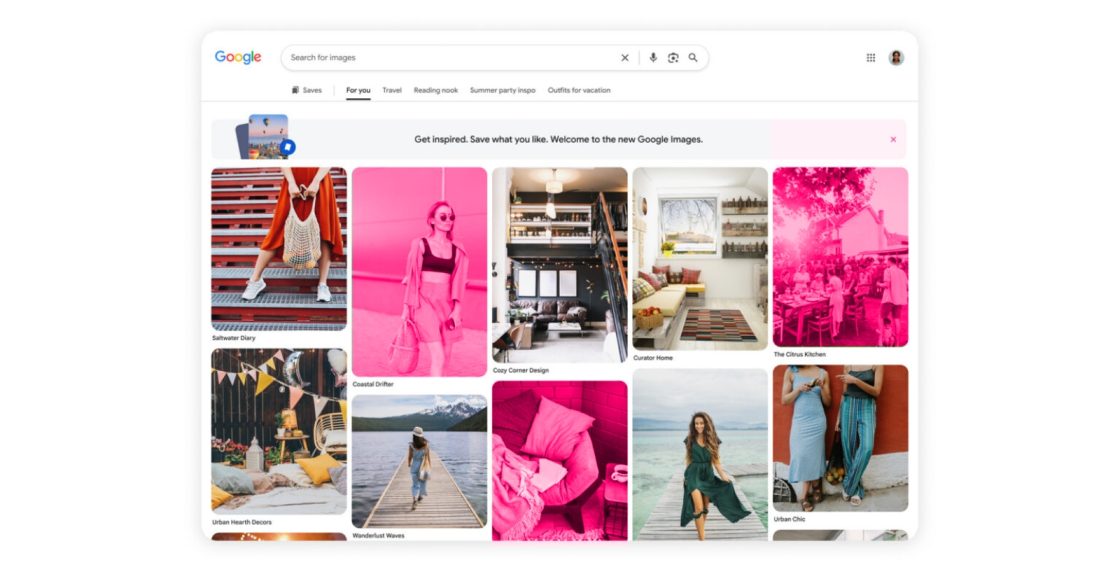The image size is (1120, 588).
Task: Click the Curator Home caption
Action: (653, 357)
